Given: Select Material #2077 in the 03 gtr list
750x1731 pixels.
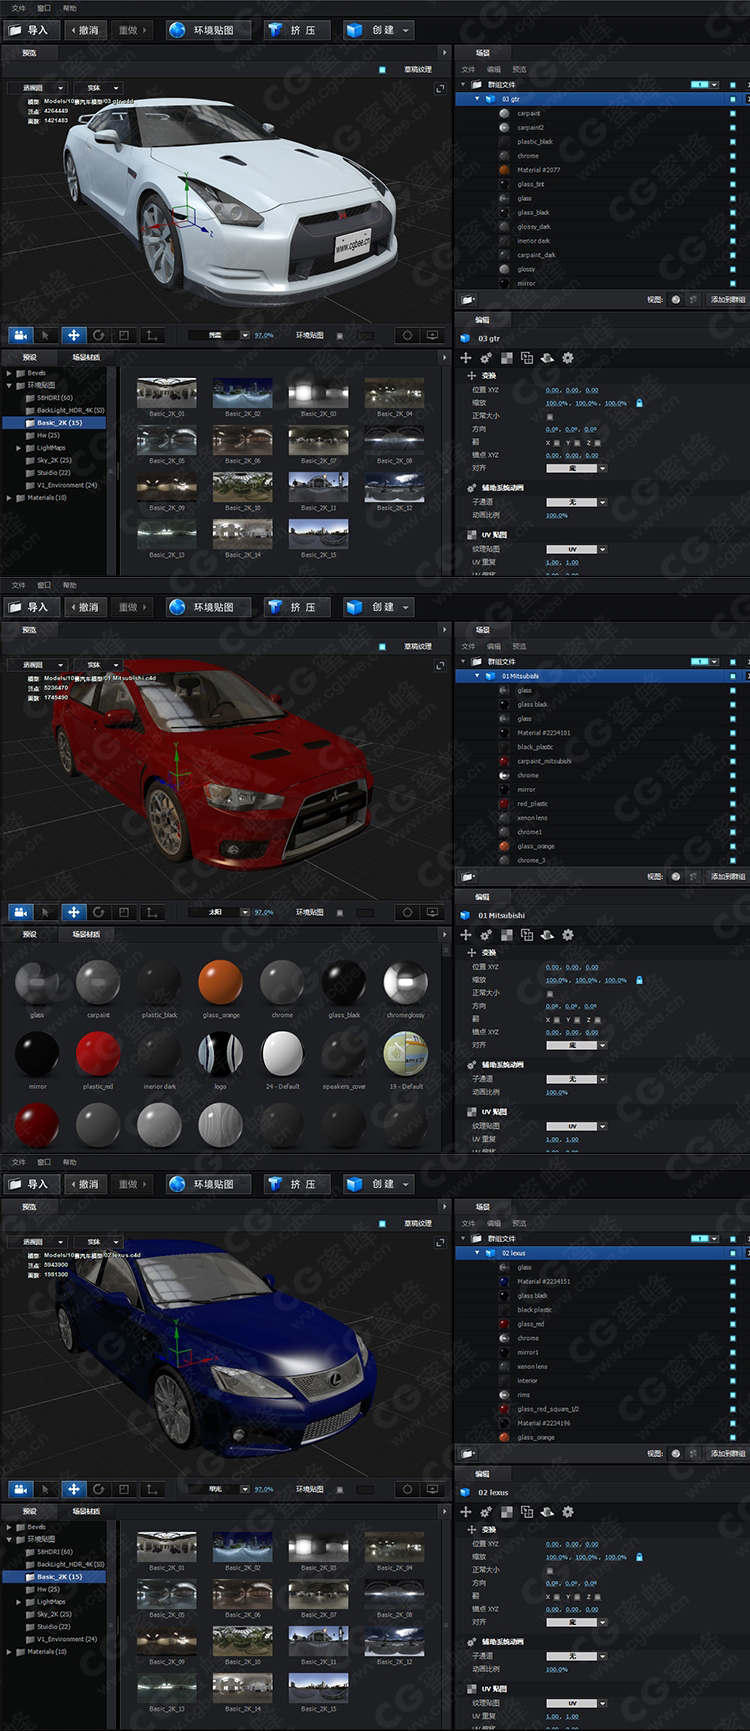Looking at the screenshot, I should [x=539, y=170].
